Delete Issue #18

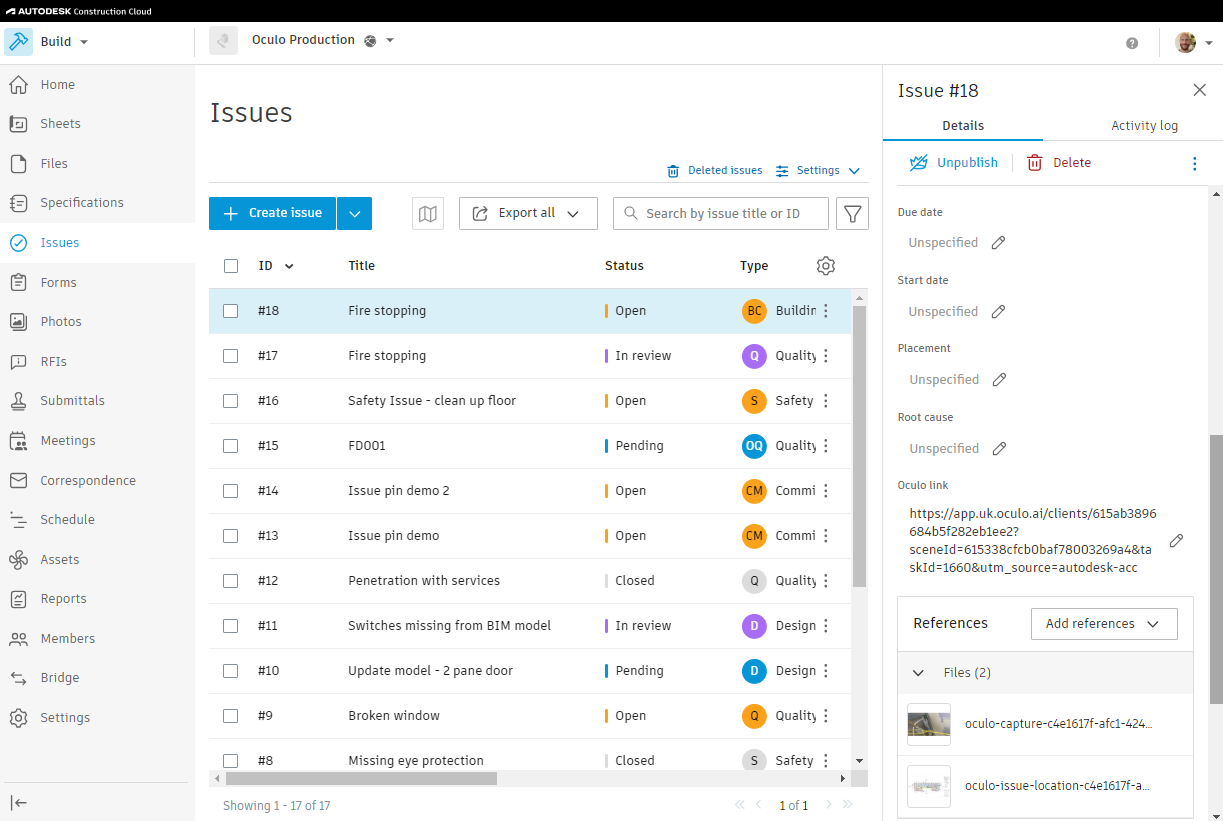(1058, 163)
